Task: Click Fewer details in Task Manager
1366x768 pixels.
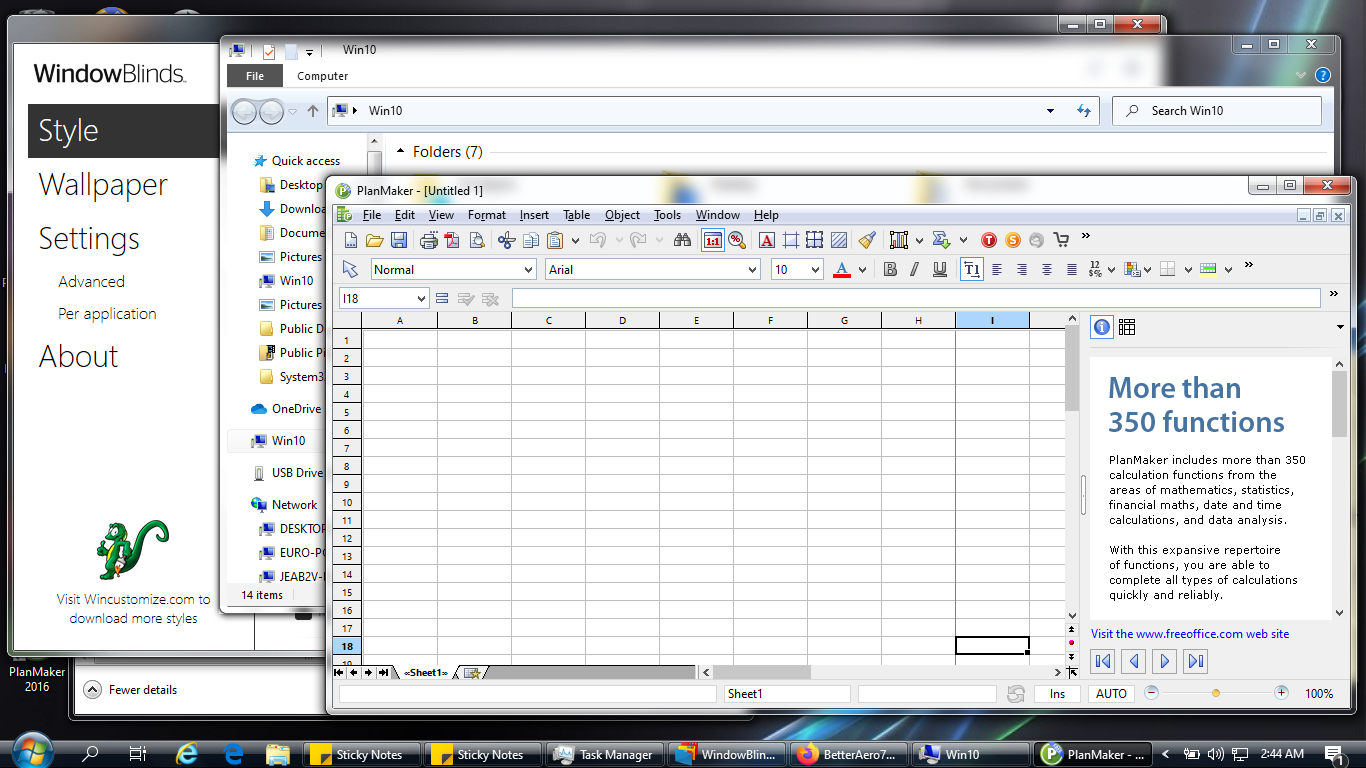Action: 143,690
